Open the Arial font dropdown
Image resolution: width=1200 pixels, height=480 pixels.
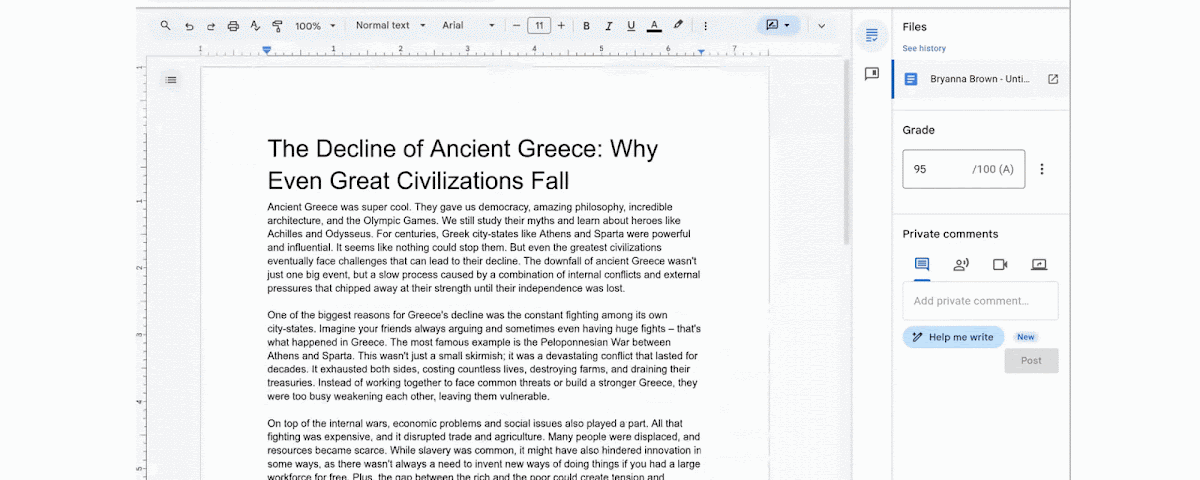click(x=468, y=26)
